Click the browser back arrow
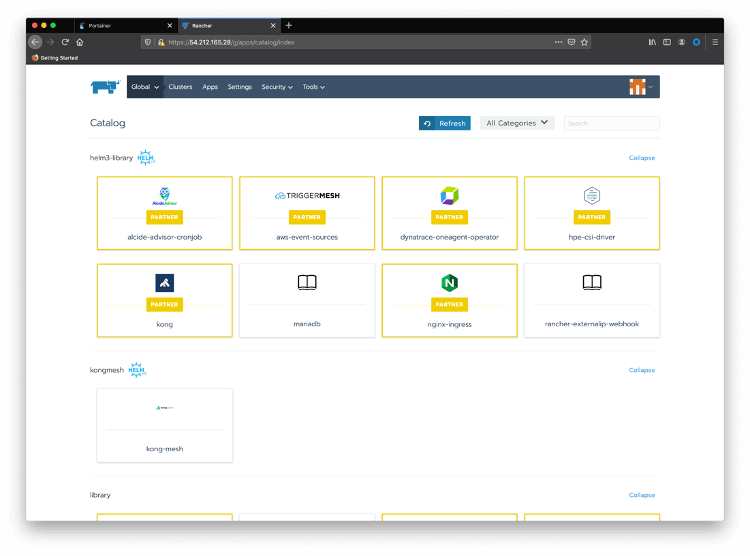The height and width of the screenshot is (556, 750). click(x=36, y=42)
